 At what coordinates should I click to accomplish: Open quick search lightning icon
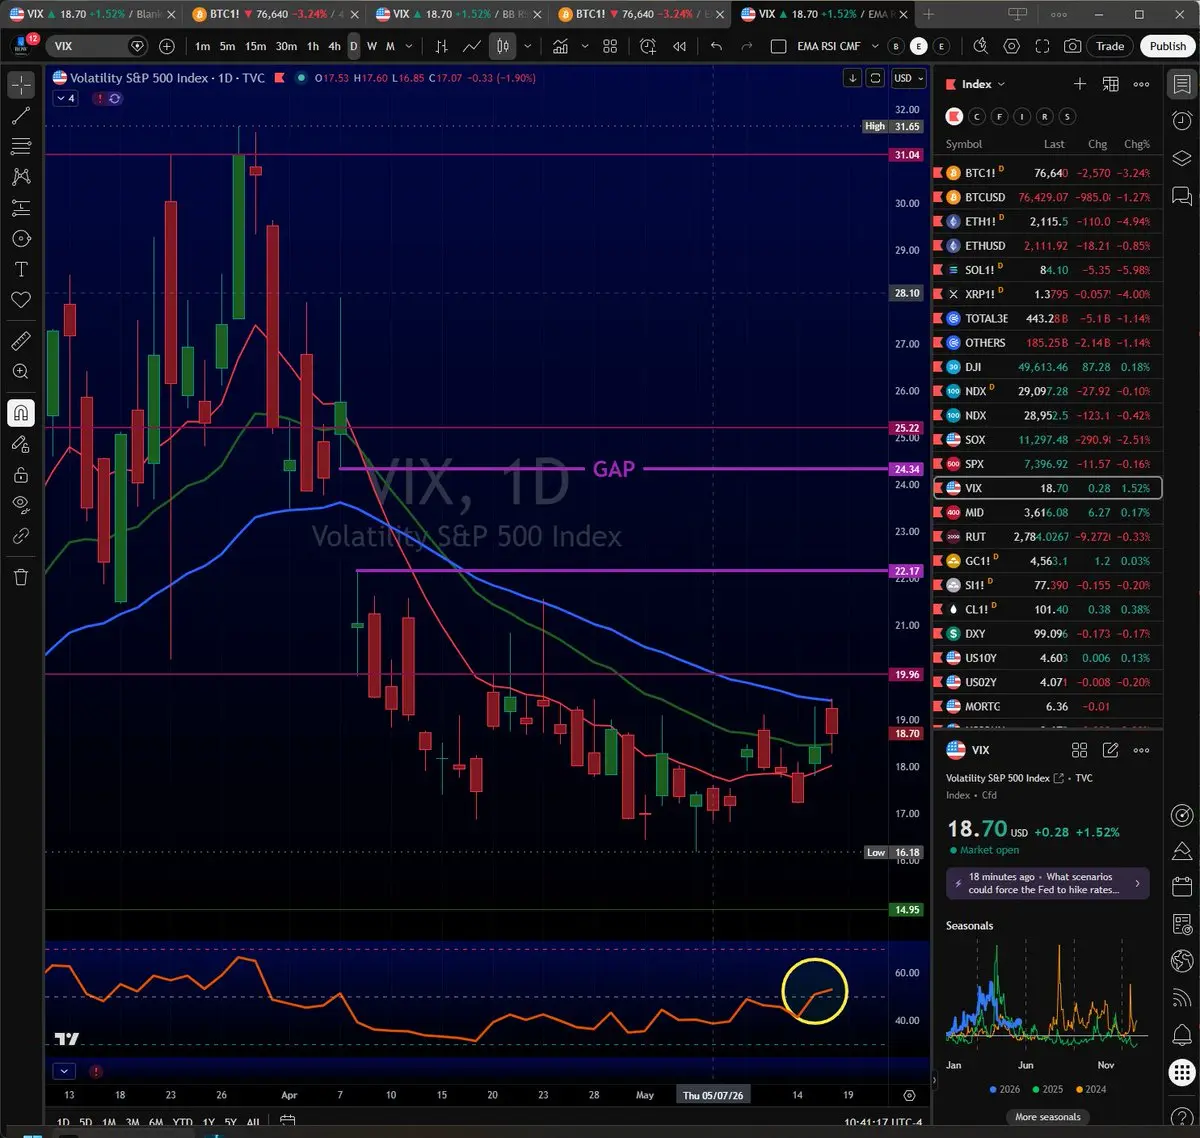coord(981,46)
